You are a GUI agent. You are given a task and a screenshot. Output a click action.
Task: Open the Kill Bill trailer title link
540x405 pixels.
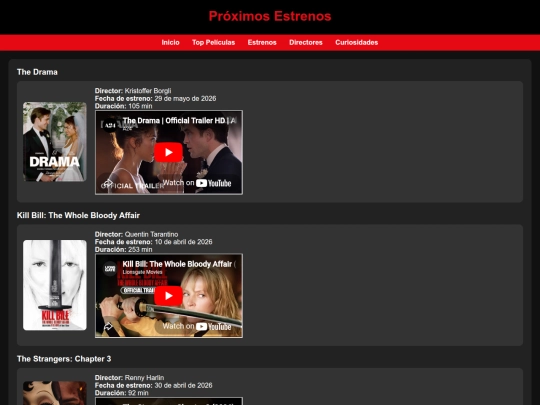click(179, 264)
